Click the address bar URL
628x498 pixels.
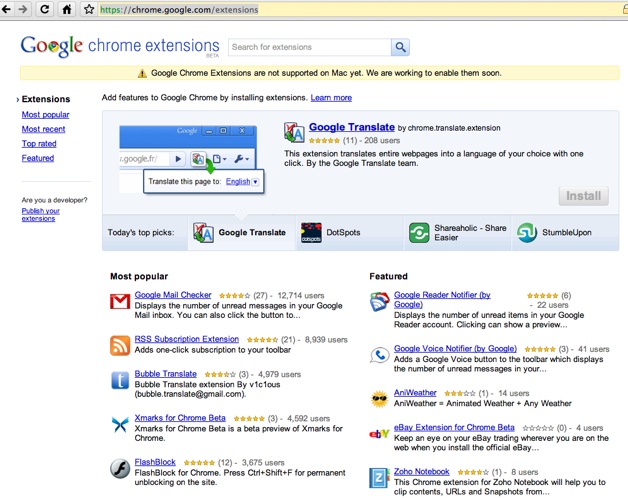point(179,10)
